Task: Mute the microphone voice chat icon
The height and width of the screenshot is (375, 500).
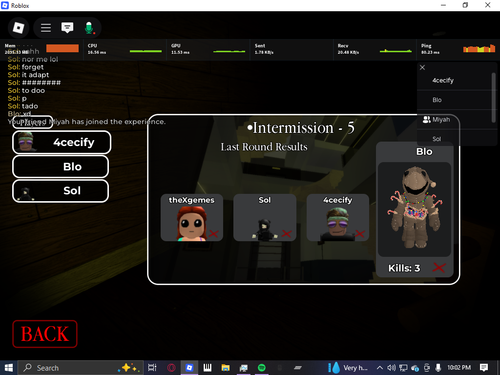Action: 89,28
